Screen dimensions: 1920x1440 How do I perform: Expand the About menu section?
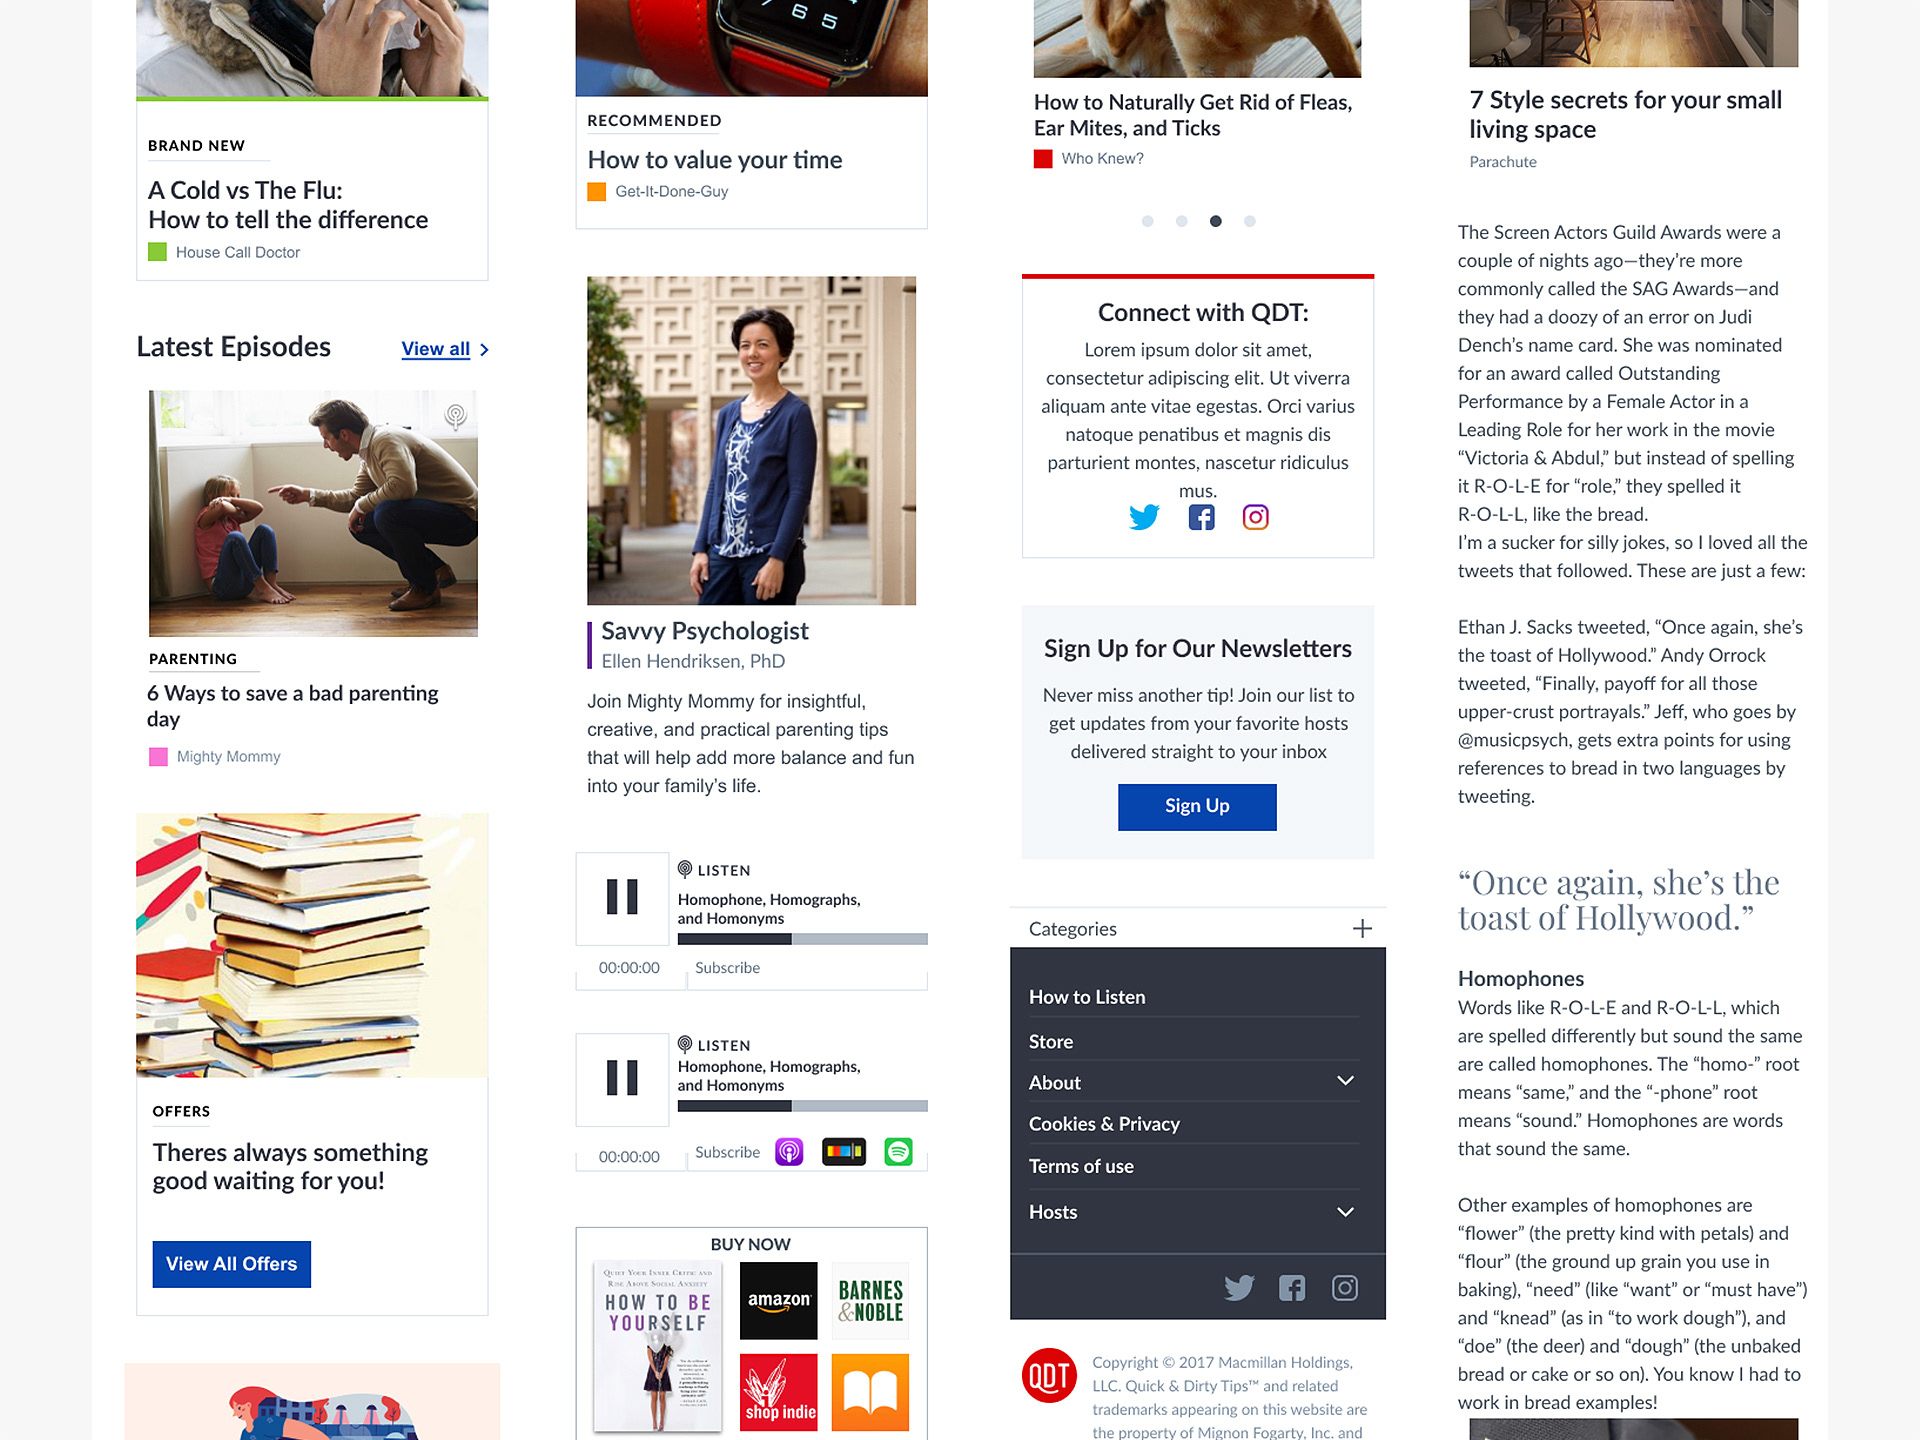[x=1345, y=1081]
